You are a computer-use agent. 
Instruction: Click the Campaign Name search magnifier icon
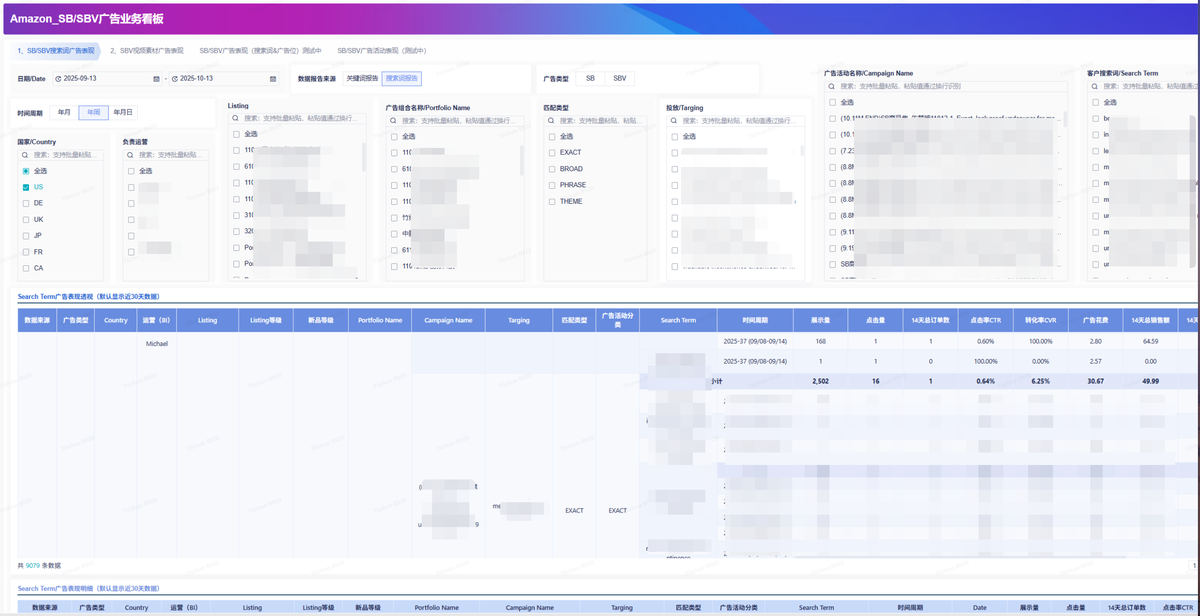click(x=832, y=86)
